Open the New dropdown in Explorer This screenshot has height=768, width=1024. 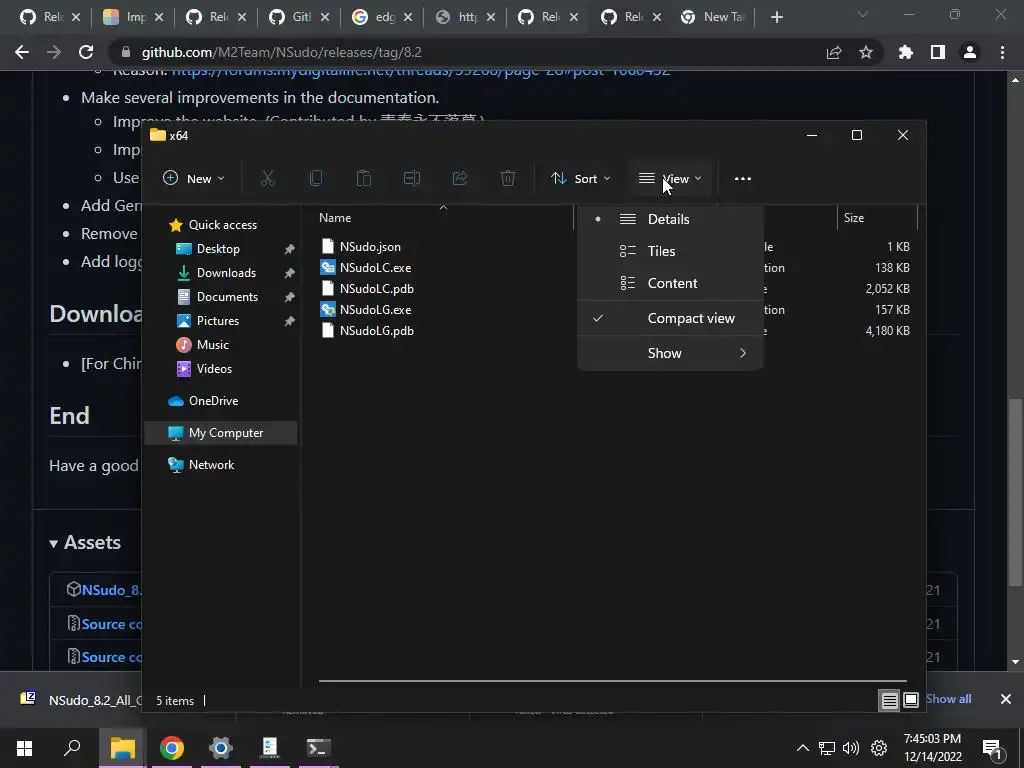pyautogui.click(x=193, y=178)
